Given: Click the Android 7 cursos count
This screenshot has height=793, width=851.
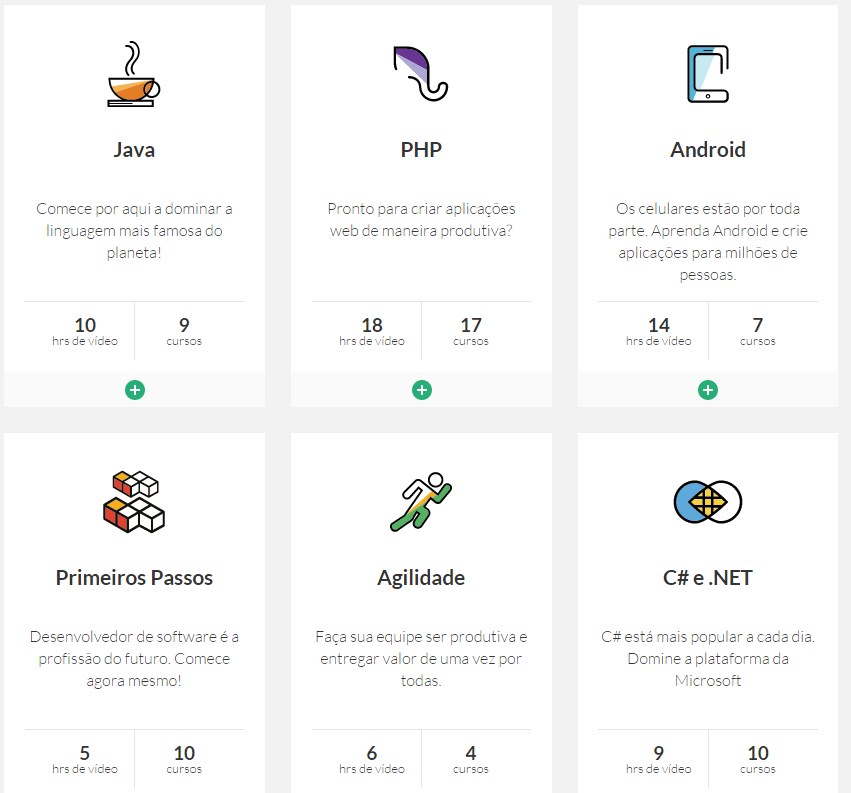Looking at the screenshot, I should click(x=758, y=331).
